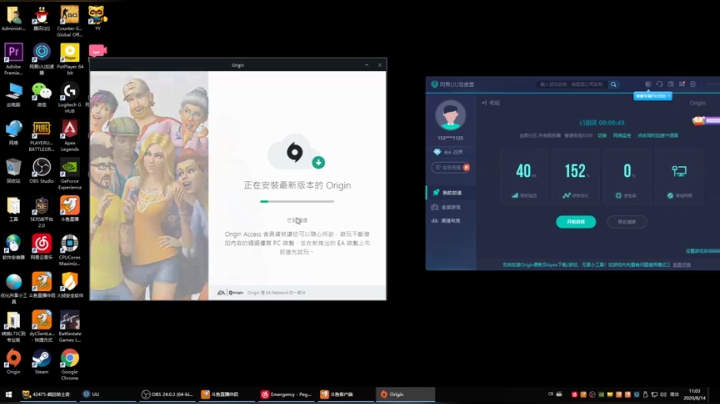
Task: Open the settings gear in UU accelerator
Action: [x=693, y=84]
